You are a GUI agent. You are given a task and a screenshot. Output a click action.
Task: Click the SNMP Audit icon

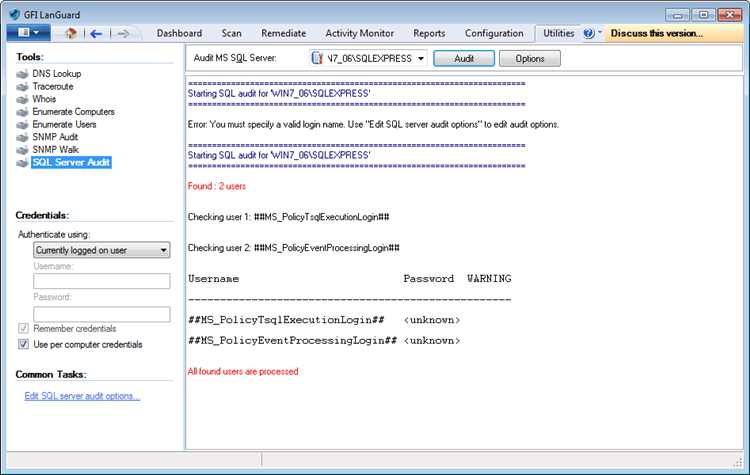point(22,137)
